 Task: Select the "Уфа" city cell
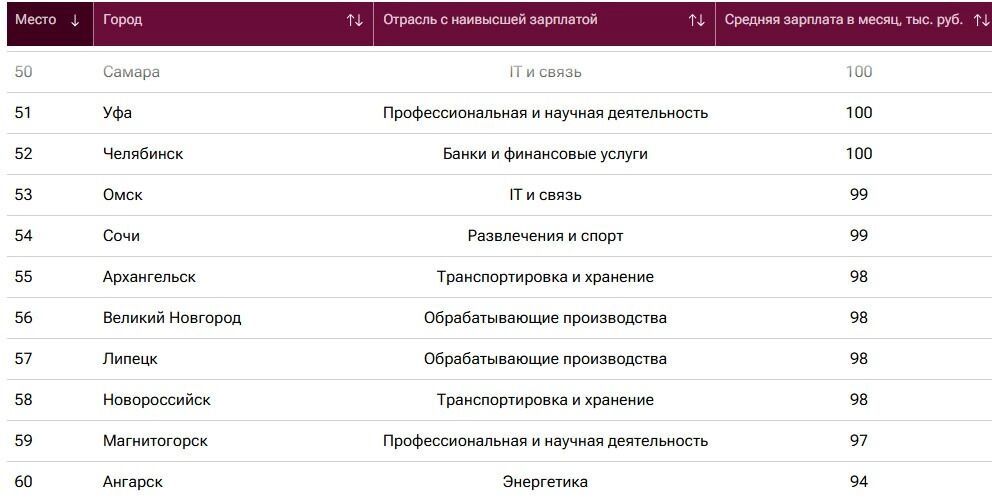pos(117,113)
